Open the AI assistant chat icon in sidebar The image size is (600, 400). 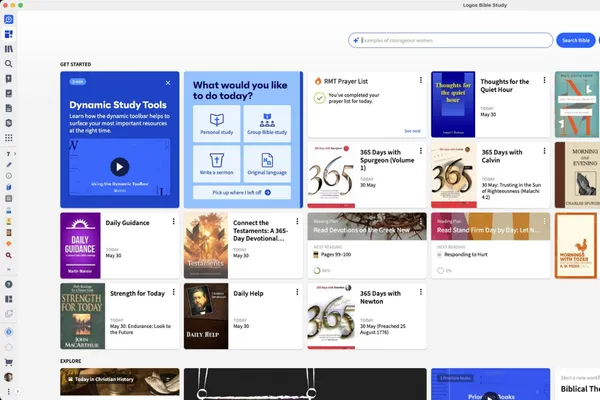pyautogui.click(x=8, y=19)
